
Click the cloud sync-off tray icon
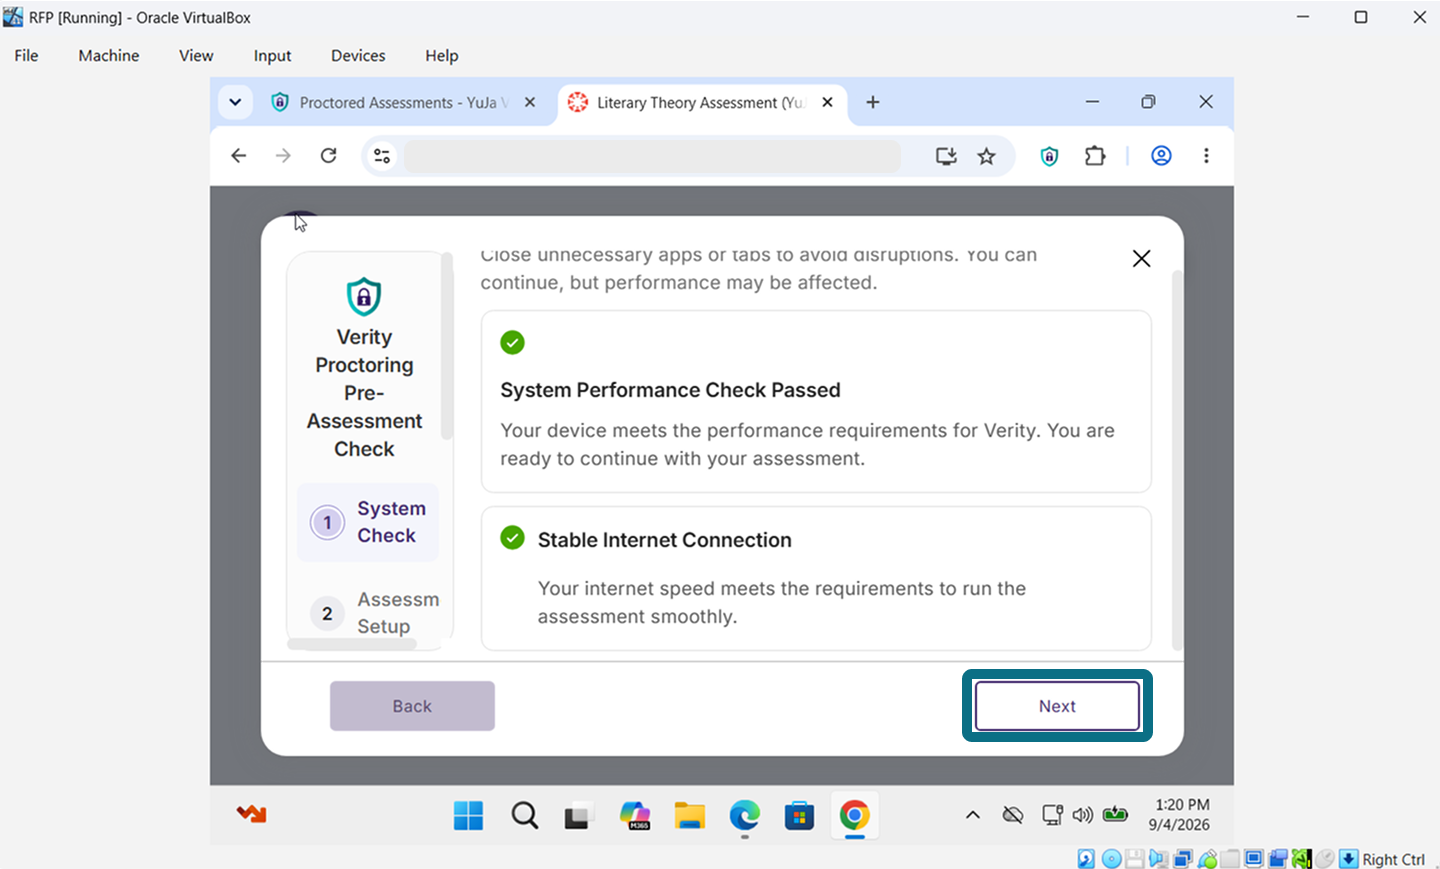point(1012,815)
